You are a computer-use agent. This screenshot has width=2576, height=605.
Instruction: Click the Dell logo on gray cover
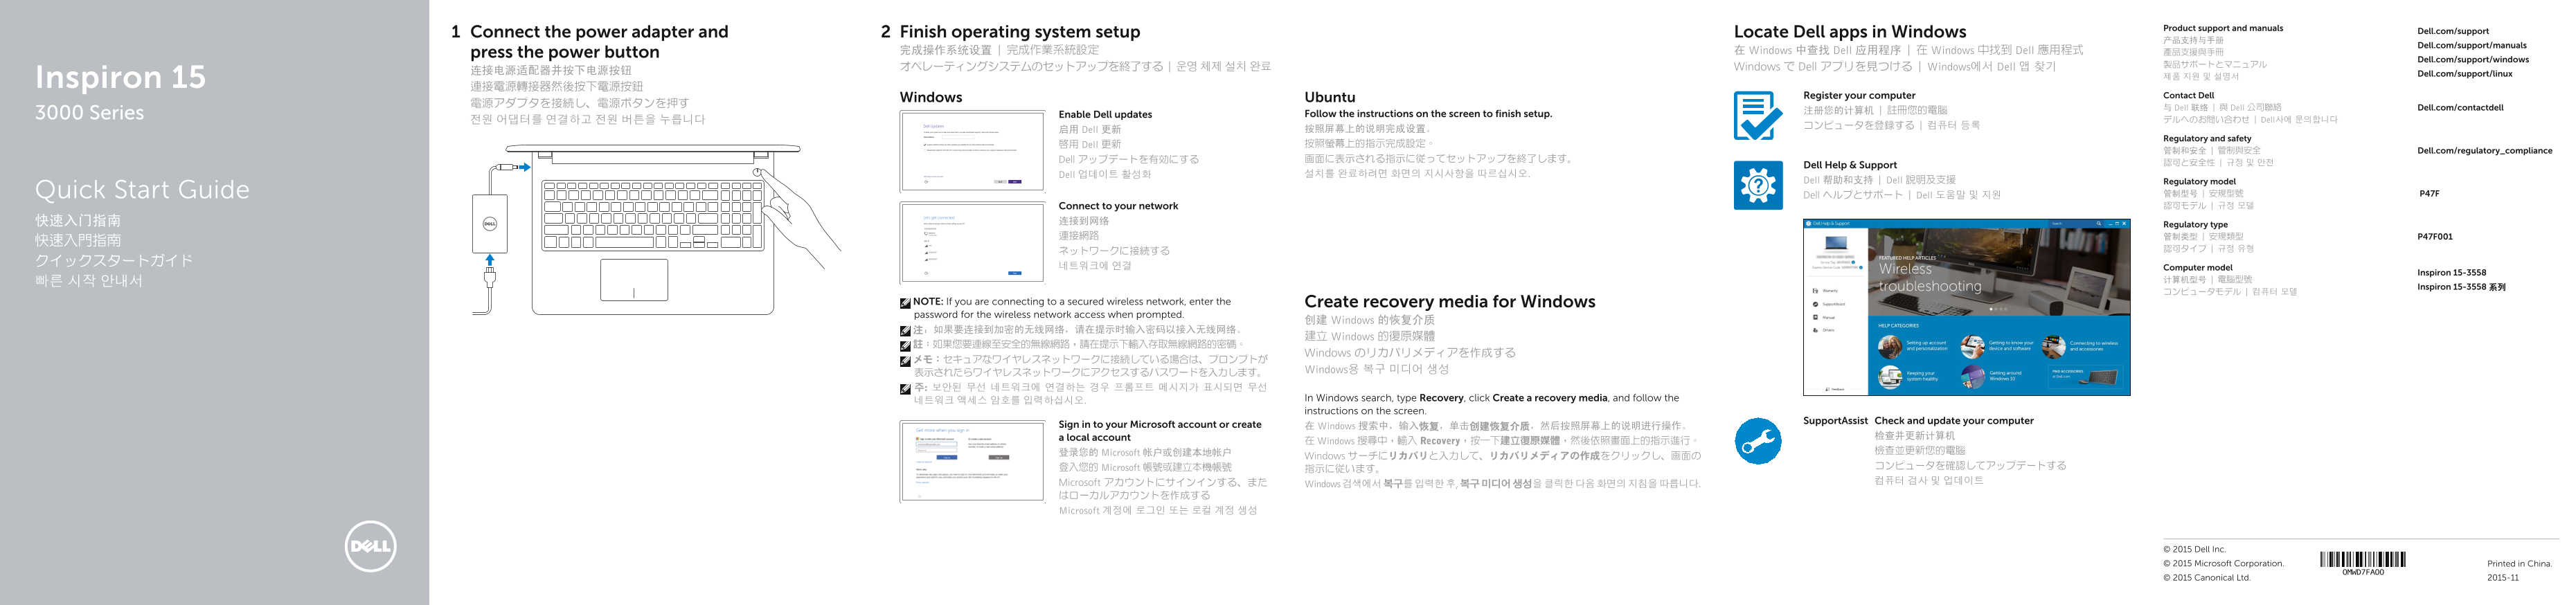click(370, 546)
